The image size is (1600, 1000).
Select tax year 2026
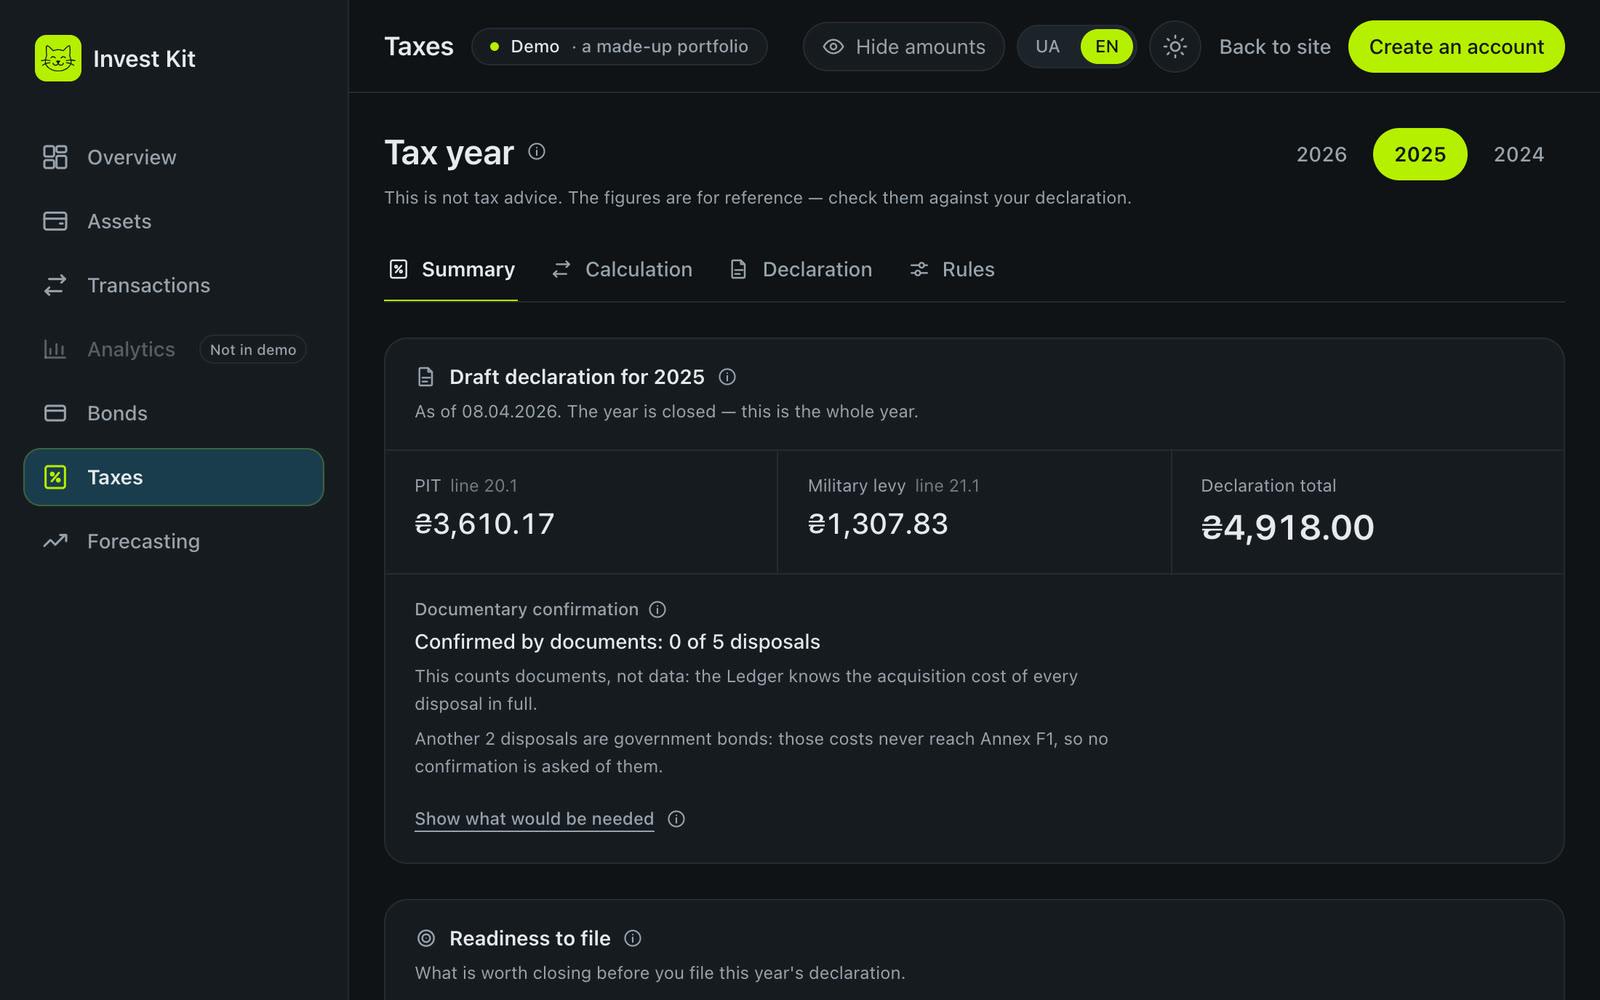pos(1321,154)
